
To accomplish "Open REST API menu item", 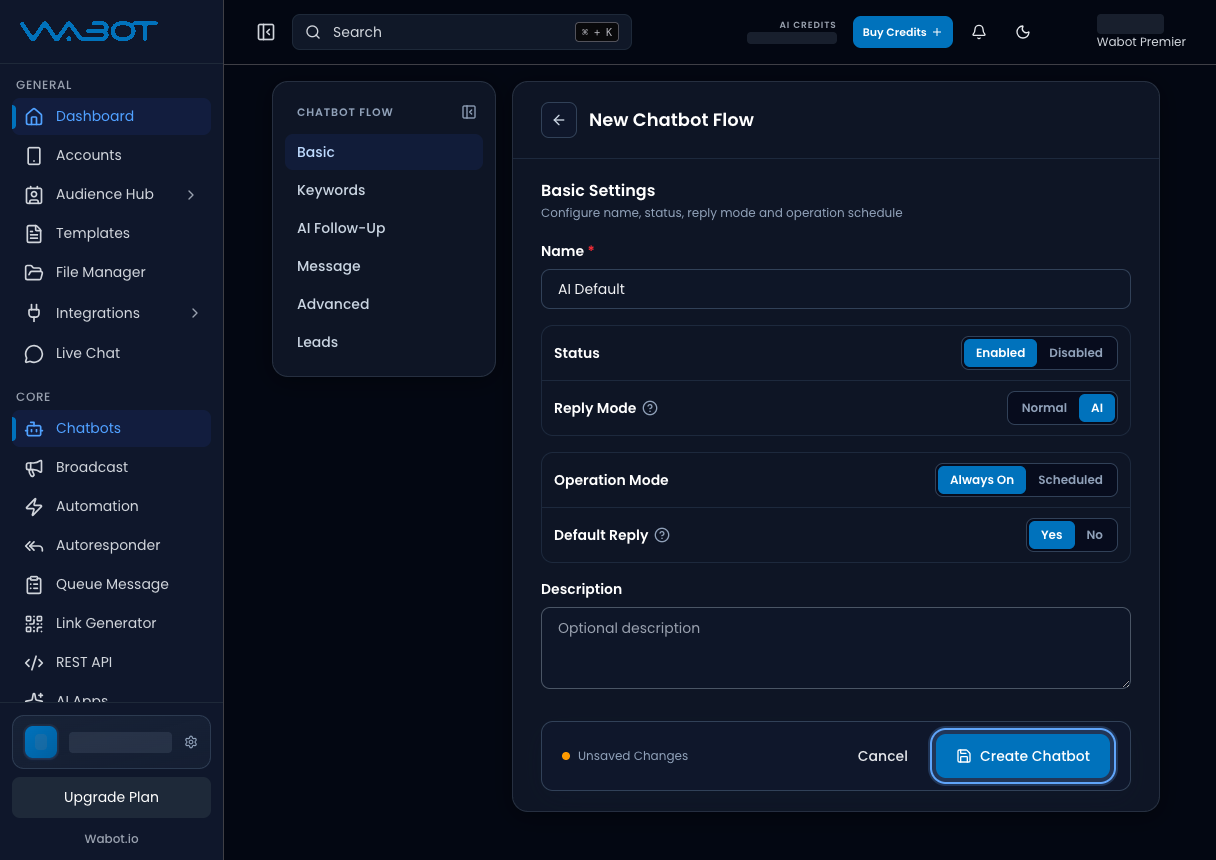I will (x=111, y=662).
